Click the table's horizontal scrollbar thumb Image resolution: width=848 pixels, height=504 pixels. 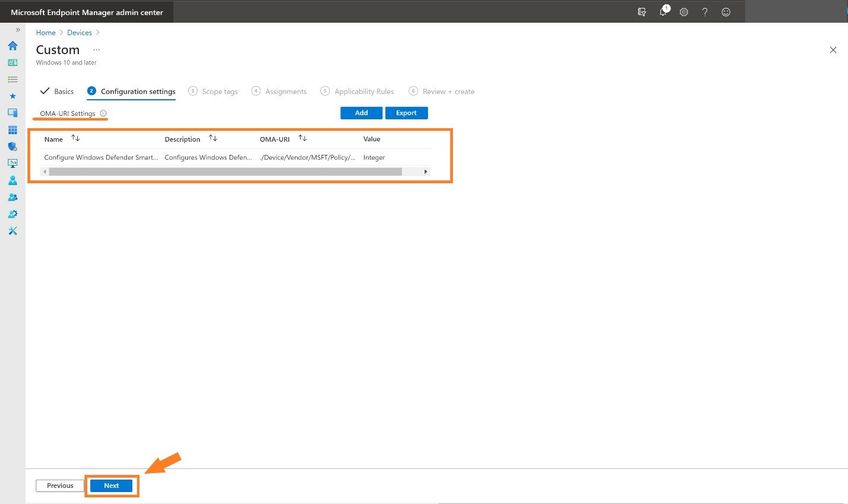click(x=225, y=171)
